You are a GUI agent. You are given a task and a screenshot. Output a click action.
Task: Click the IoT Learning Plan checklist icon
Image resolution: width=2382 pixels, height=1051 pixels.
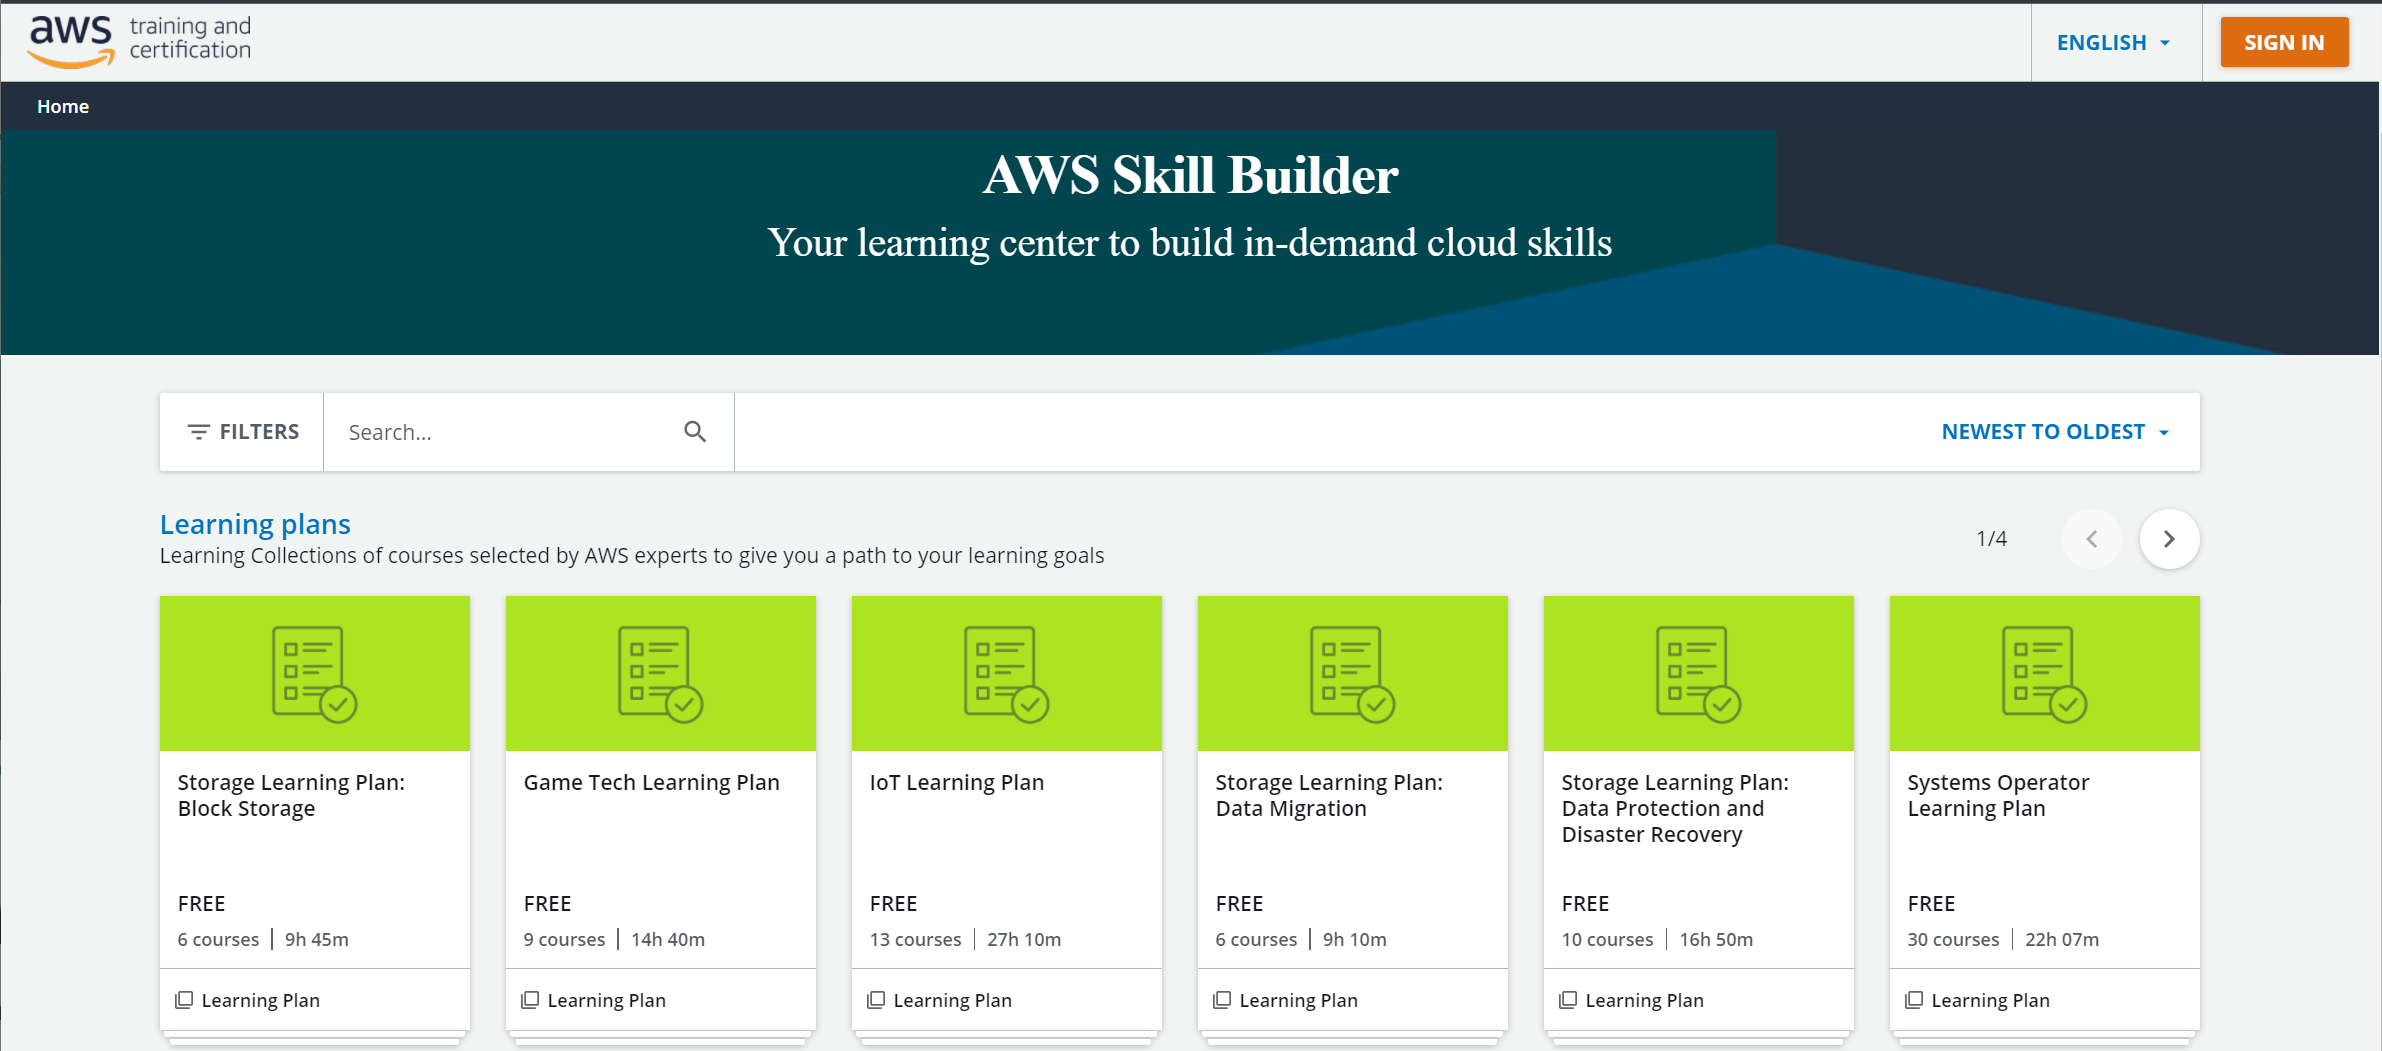pyautogui.click(x=1006, y=673)
